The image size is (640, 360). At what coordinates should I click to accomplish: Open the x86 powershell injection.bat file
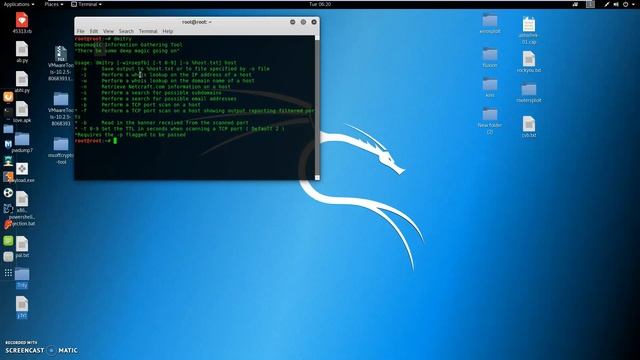[x=22, y=199]
